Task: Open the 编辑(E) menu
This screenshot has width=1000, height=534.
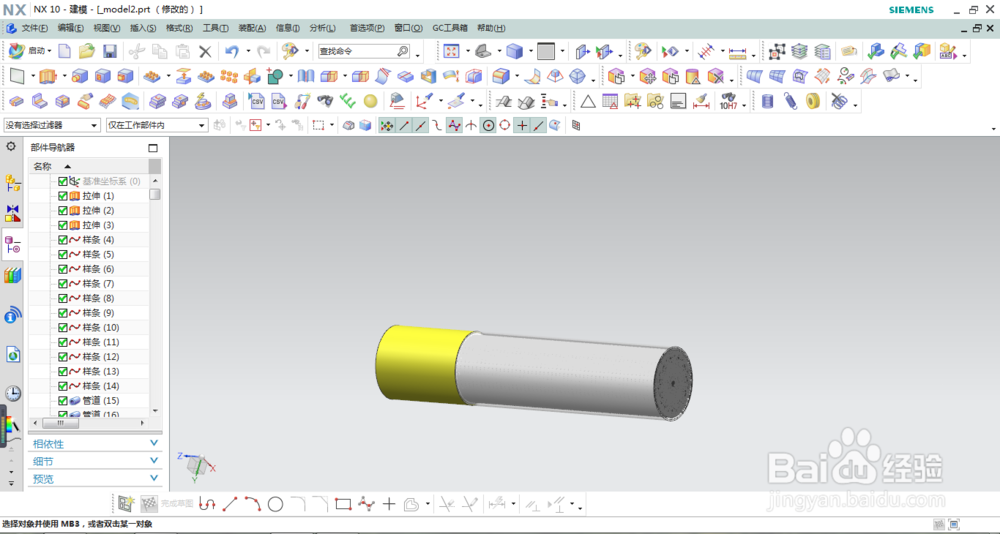Action: [x=70, y=28]
